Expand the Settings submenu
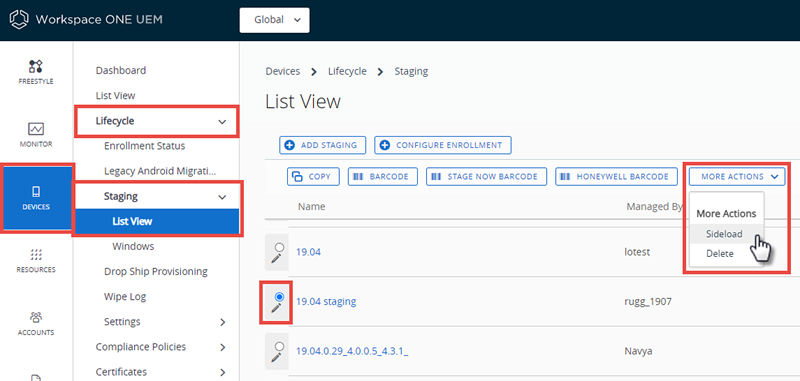Viewport: 800px width, 381px height. [222, 322]
